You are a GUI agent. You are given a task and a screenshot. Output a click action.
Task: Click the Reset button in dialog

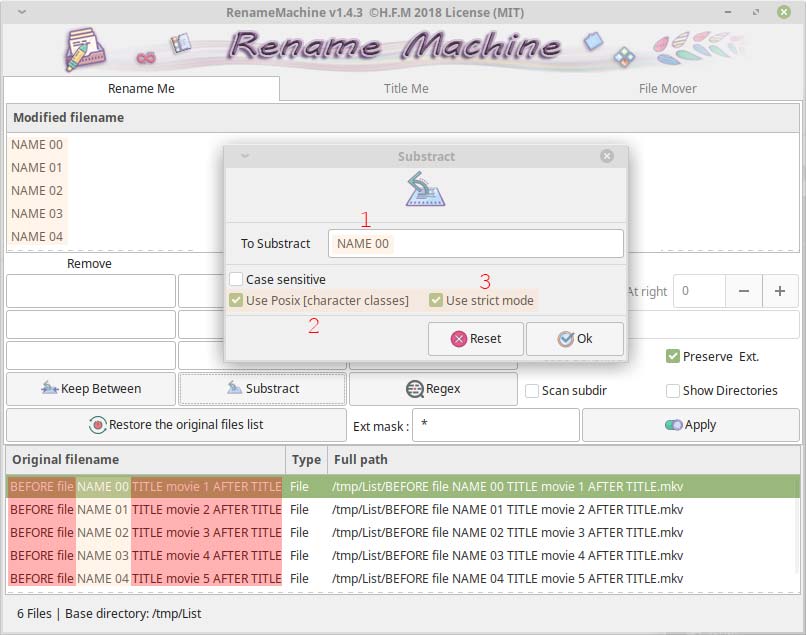(475, 339)
